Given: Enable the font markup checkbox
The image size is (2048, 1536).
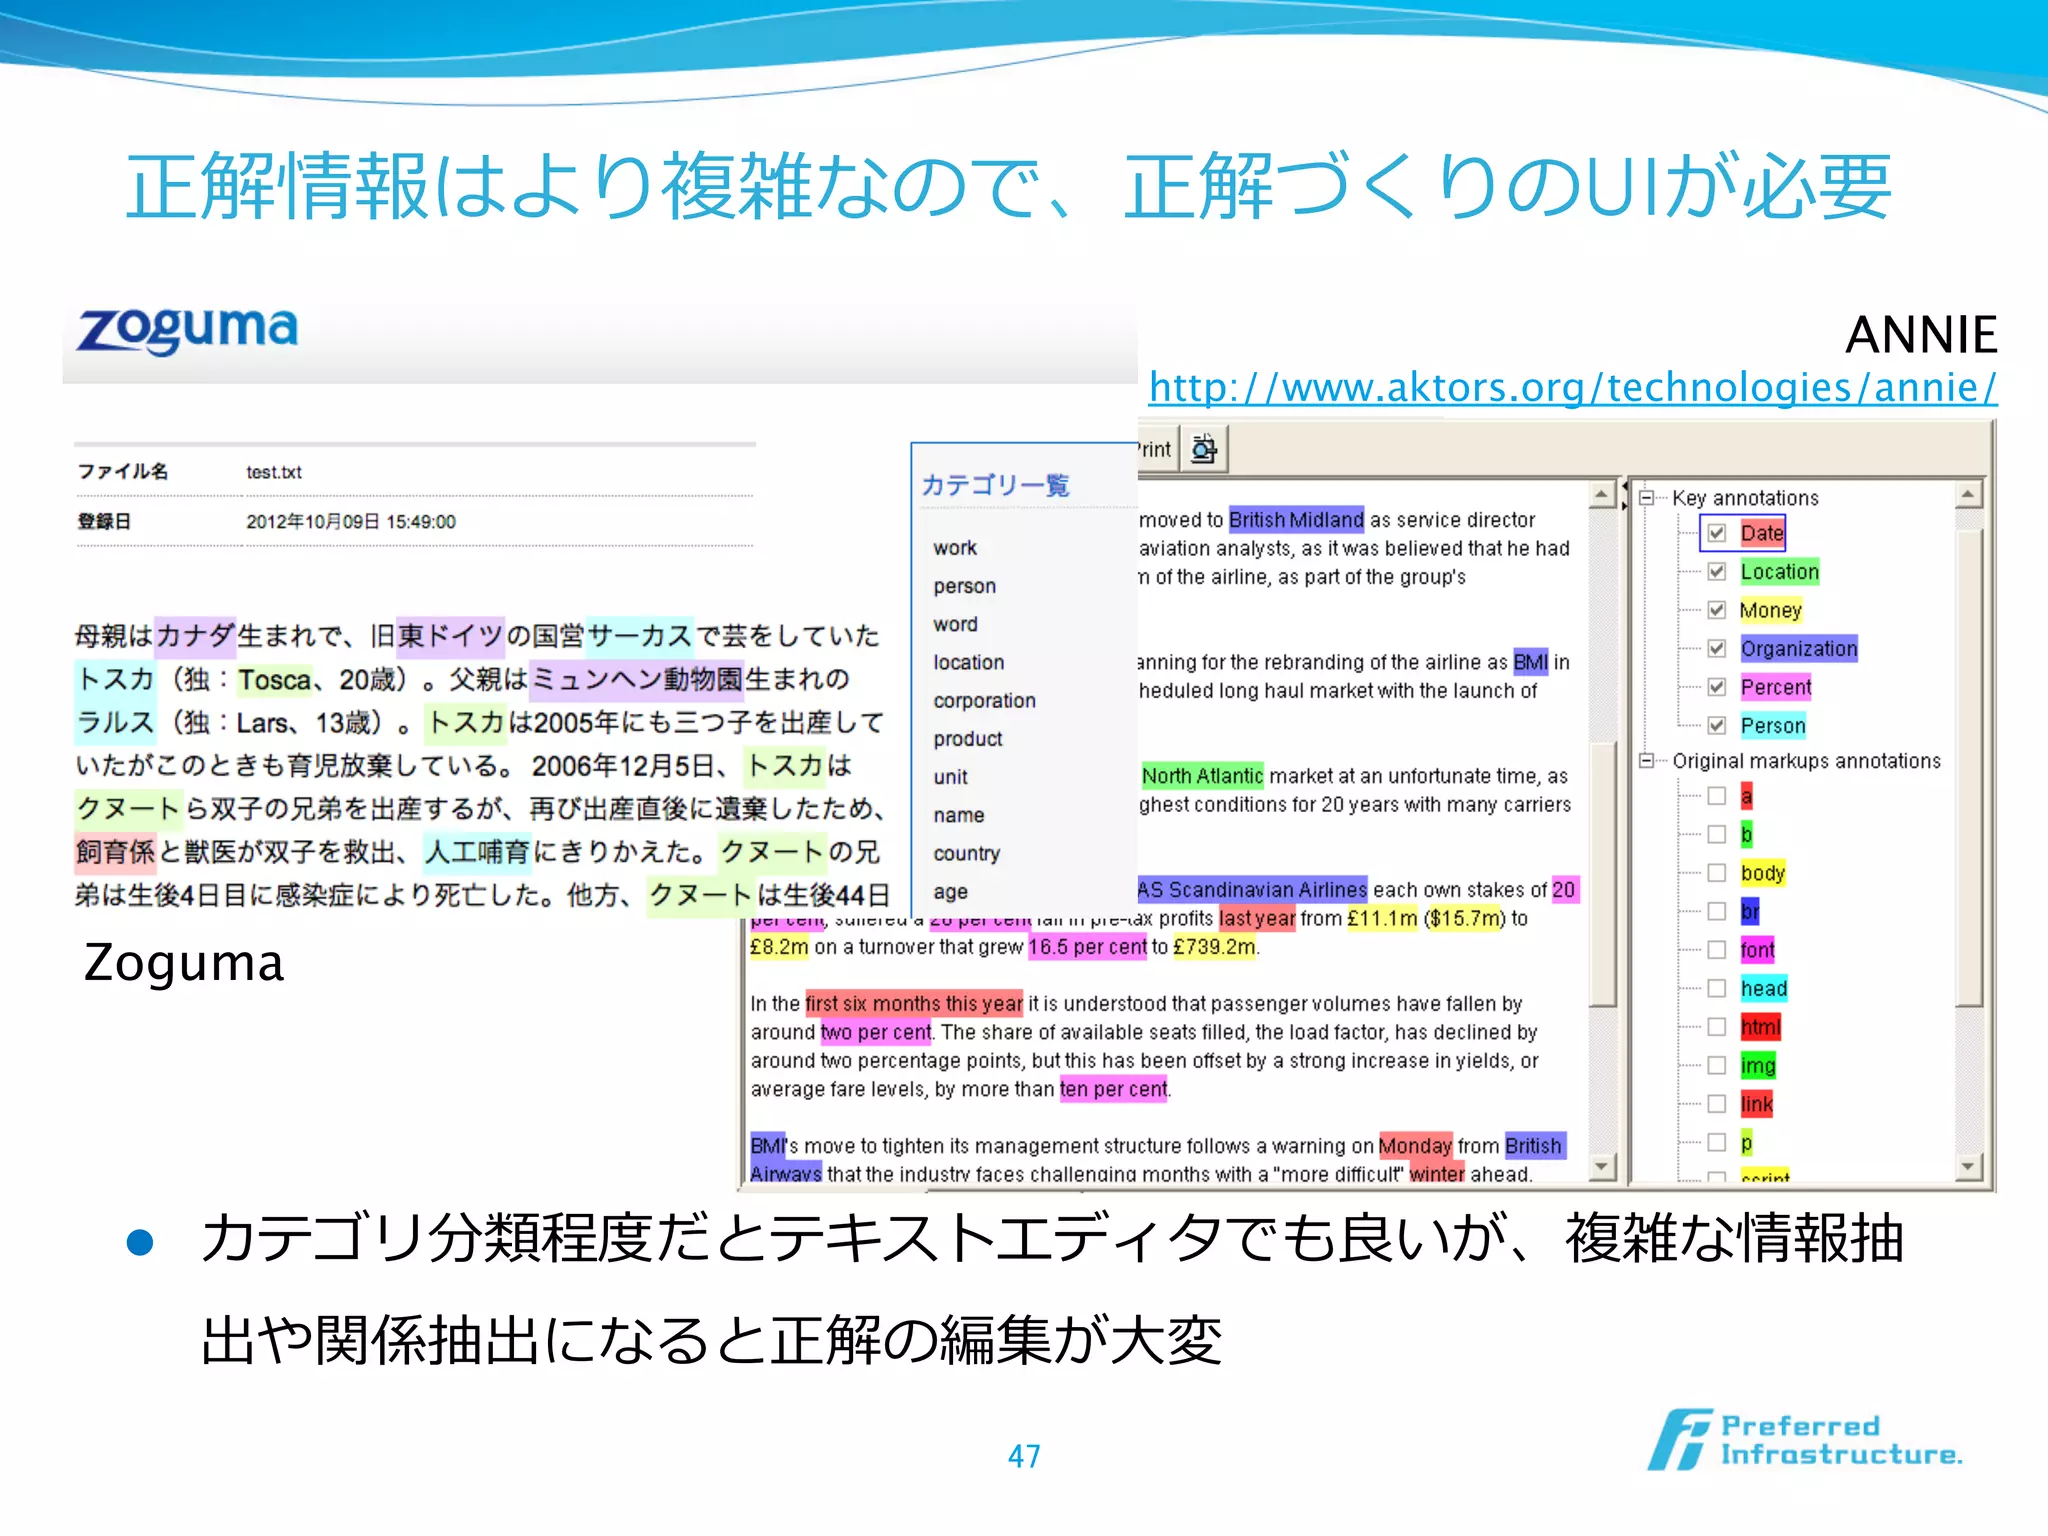Looking at the screenshot, I should 1717,950.
